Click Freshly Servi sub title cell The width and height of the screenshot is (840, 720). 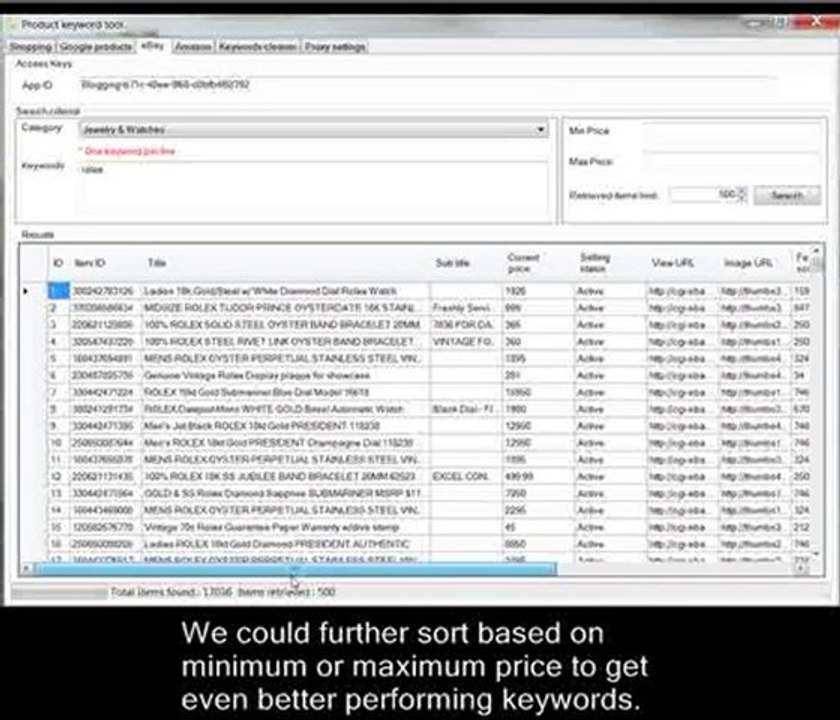pos(466,308)
